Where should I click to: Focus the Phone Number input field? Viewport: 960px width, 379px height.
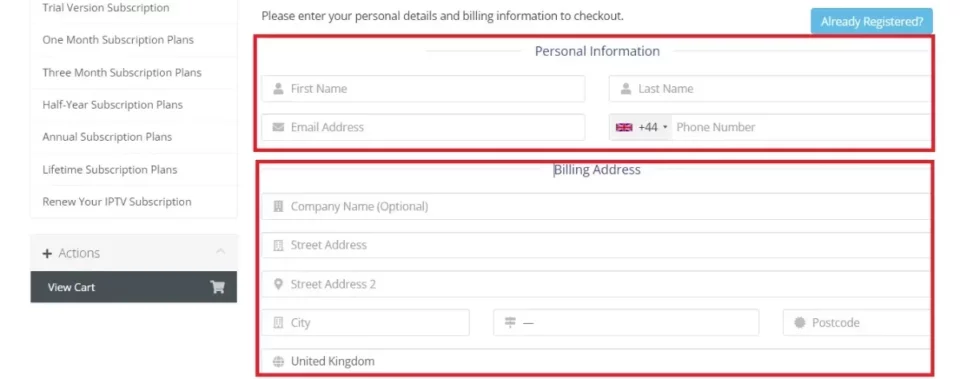click(801, 127)
